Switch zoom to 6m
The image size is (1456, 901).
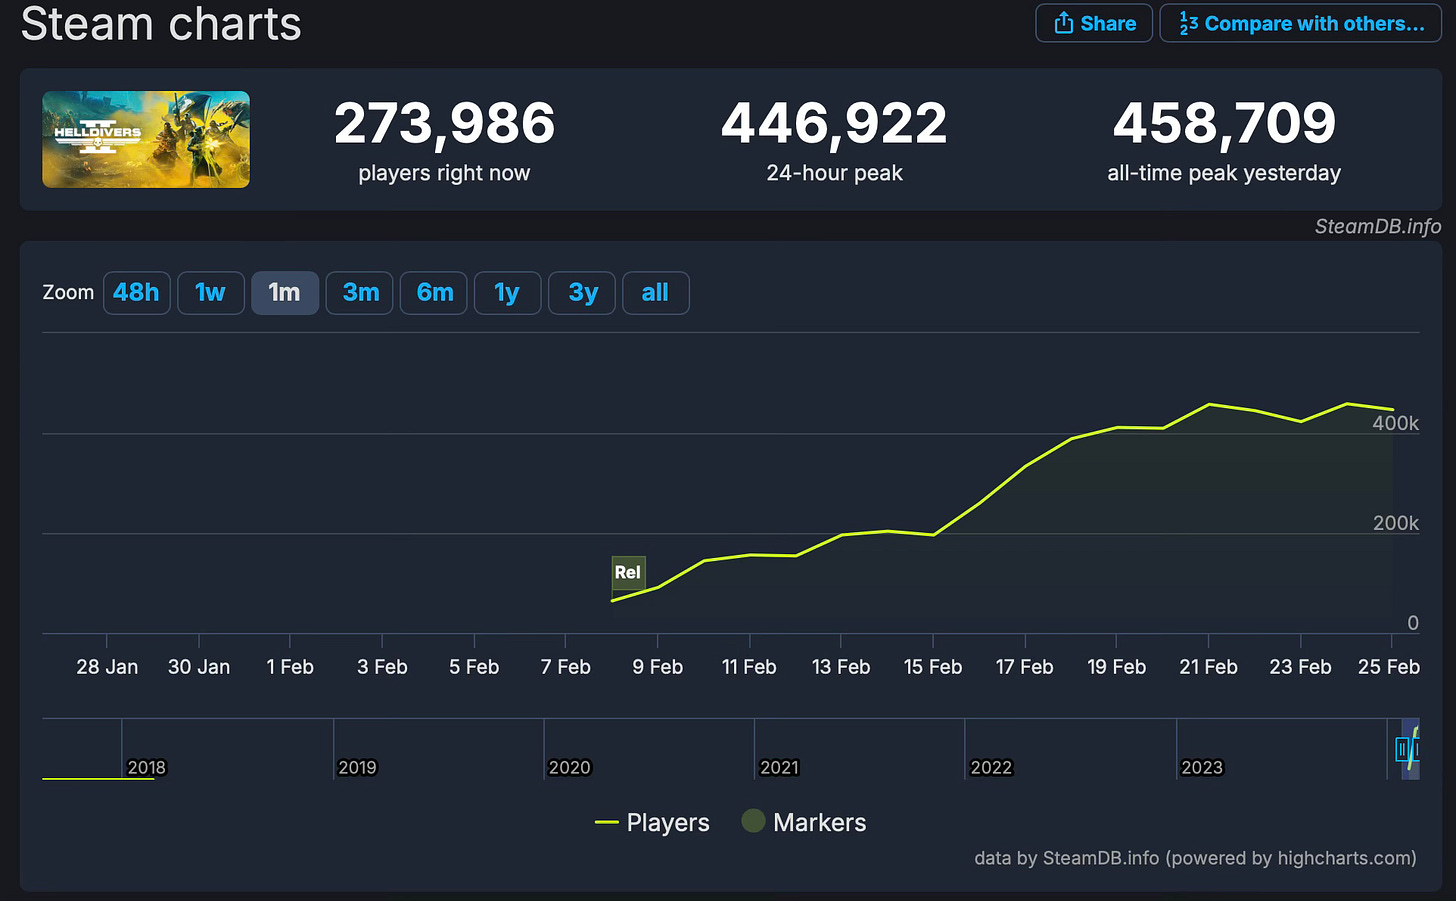click(x=434, y=293)
